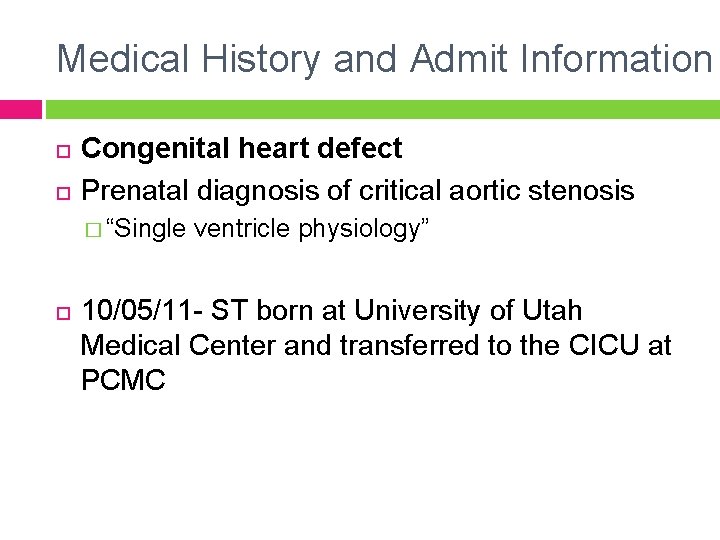Click the bold text Congenital heart defect

tap(241, 149)
